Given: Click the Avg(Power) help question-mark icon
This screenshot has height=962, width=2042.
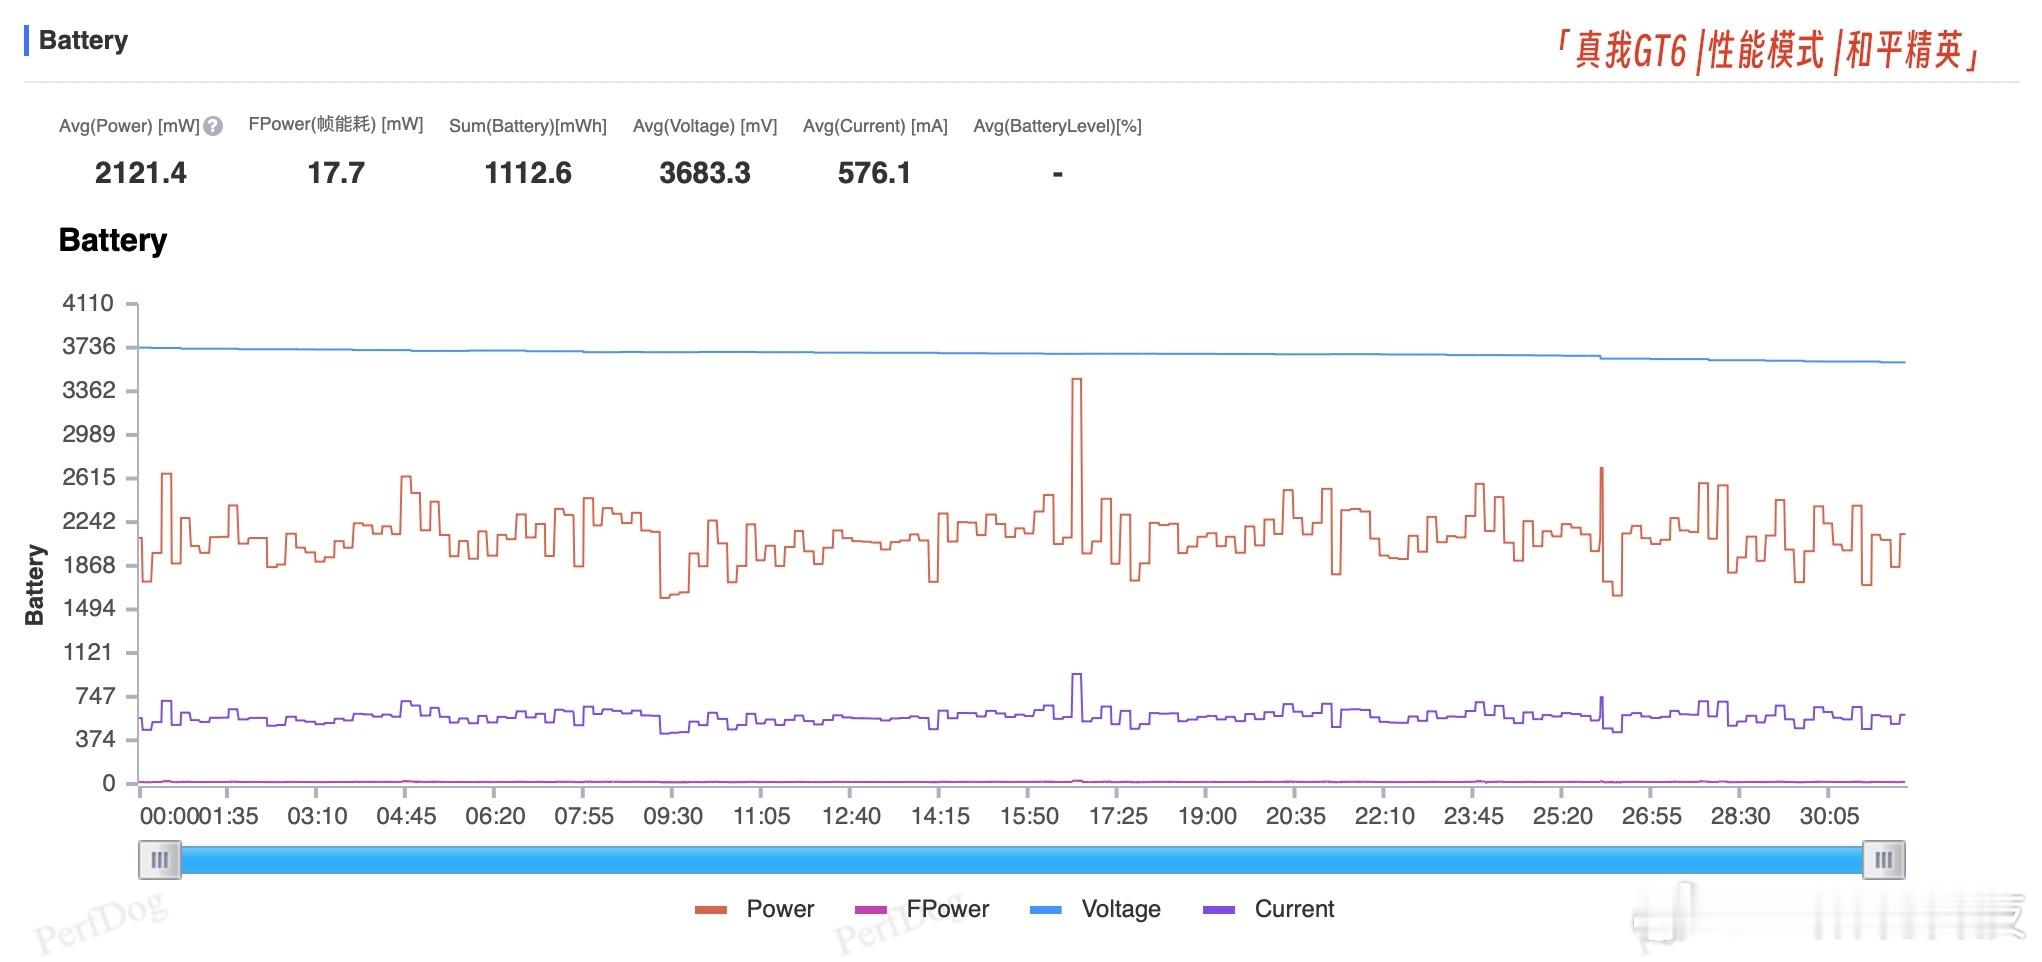Looking at the screenshot, I should (x=212, y=126).
